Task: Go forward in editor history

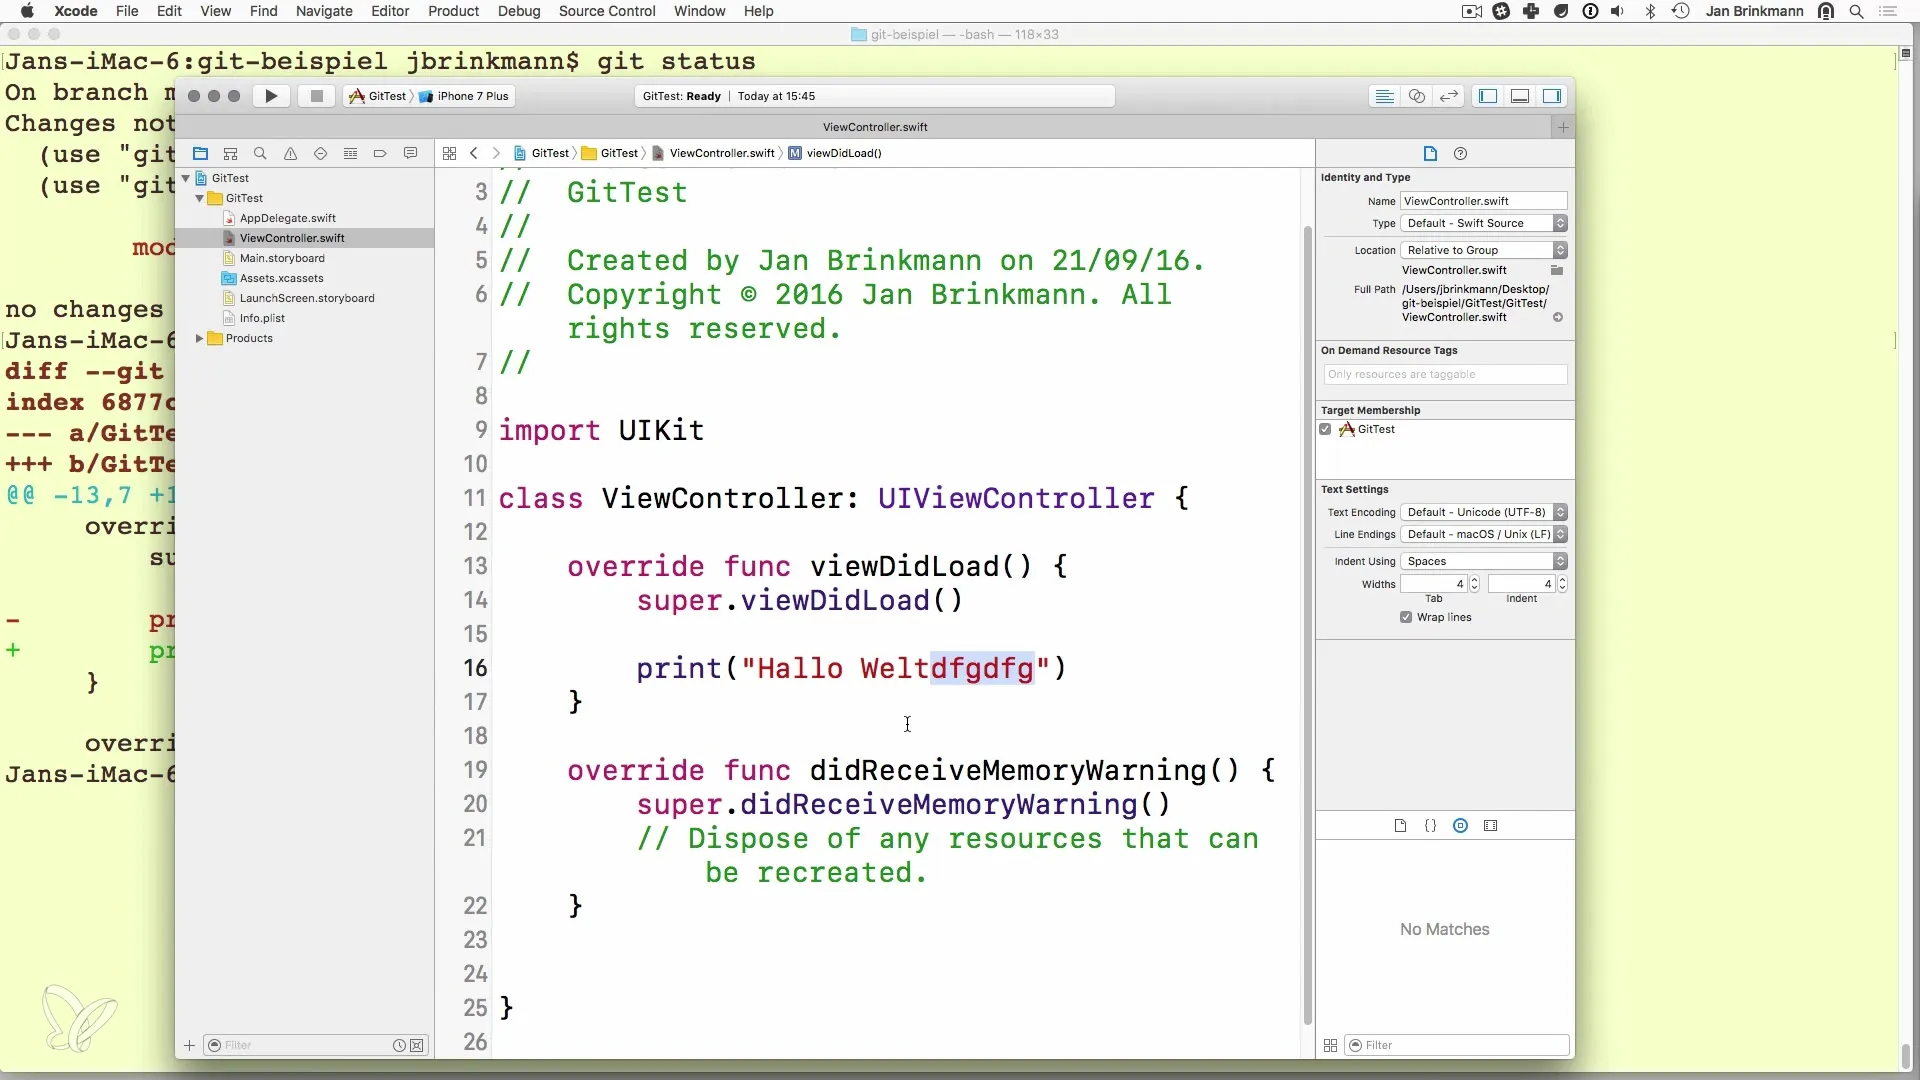Action: click(x=496, y=153)
